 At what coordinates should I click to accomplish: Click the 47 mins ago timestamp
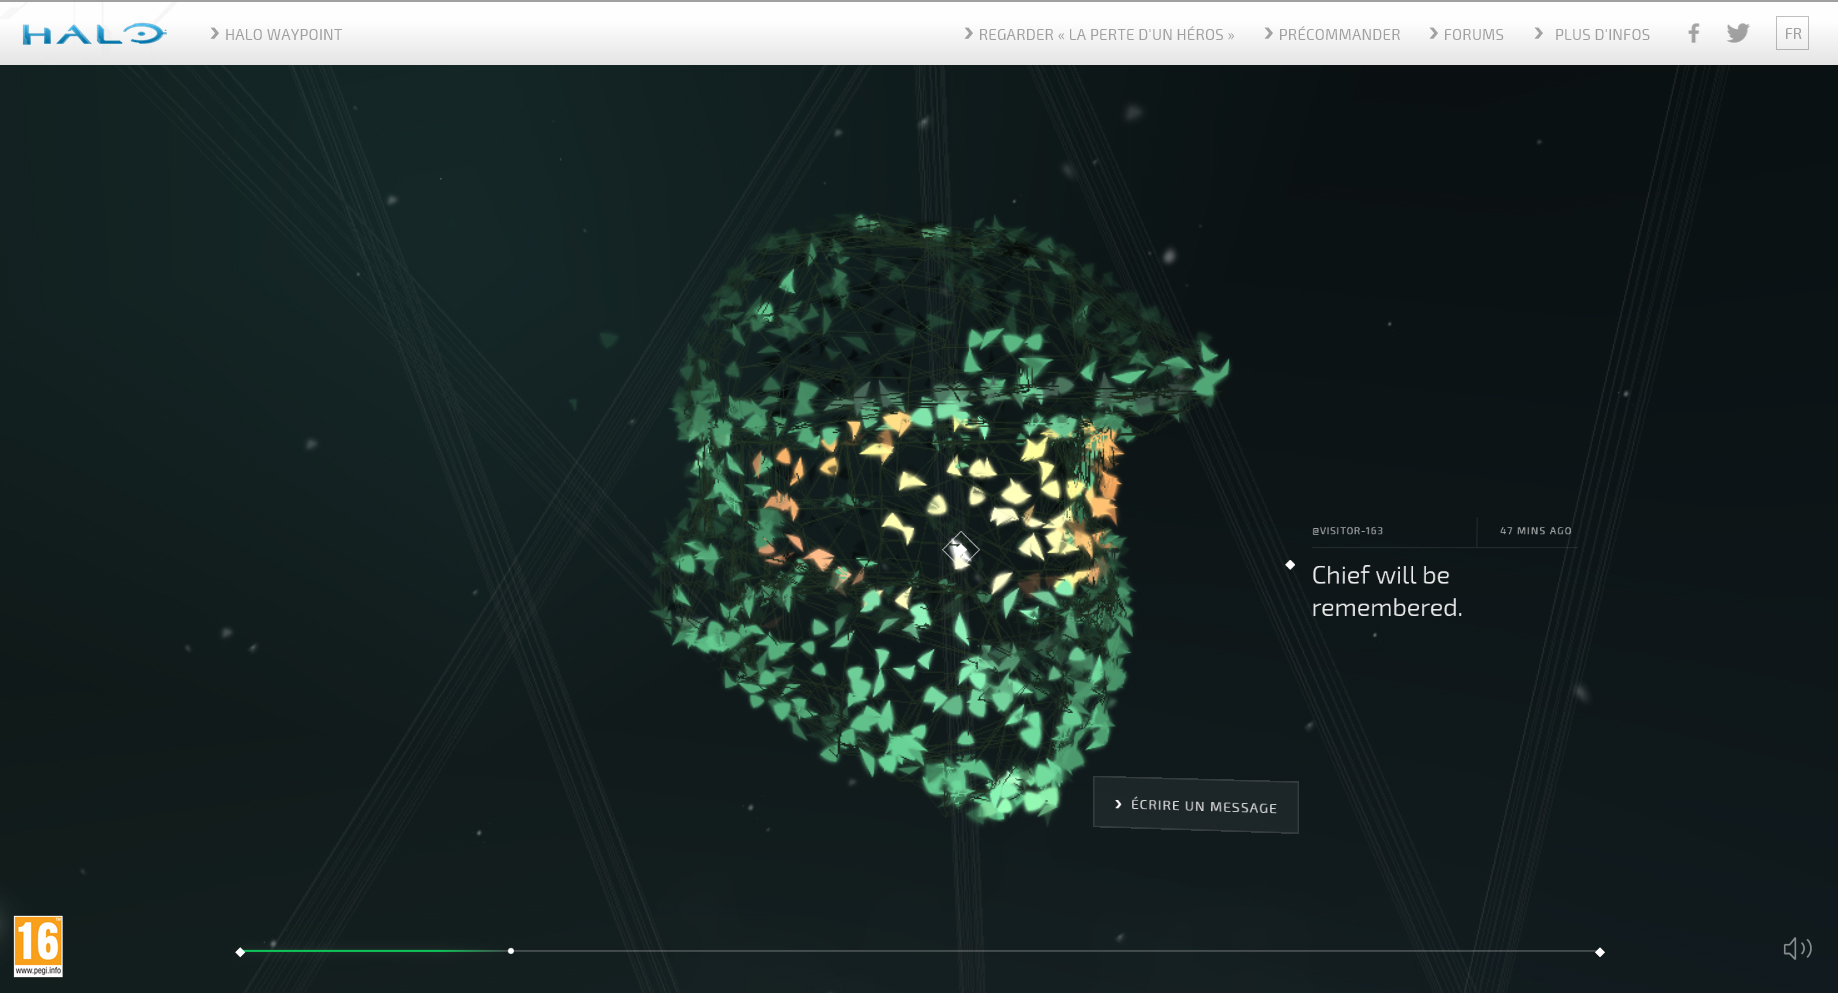(x=1535, y=531)
